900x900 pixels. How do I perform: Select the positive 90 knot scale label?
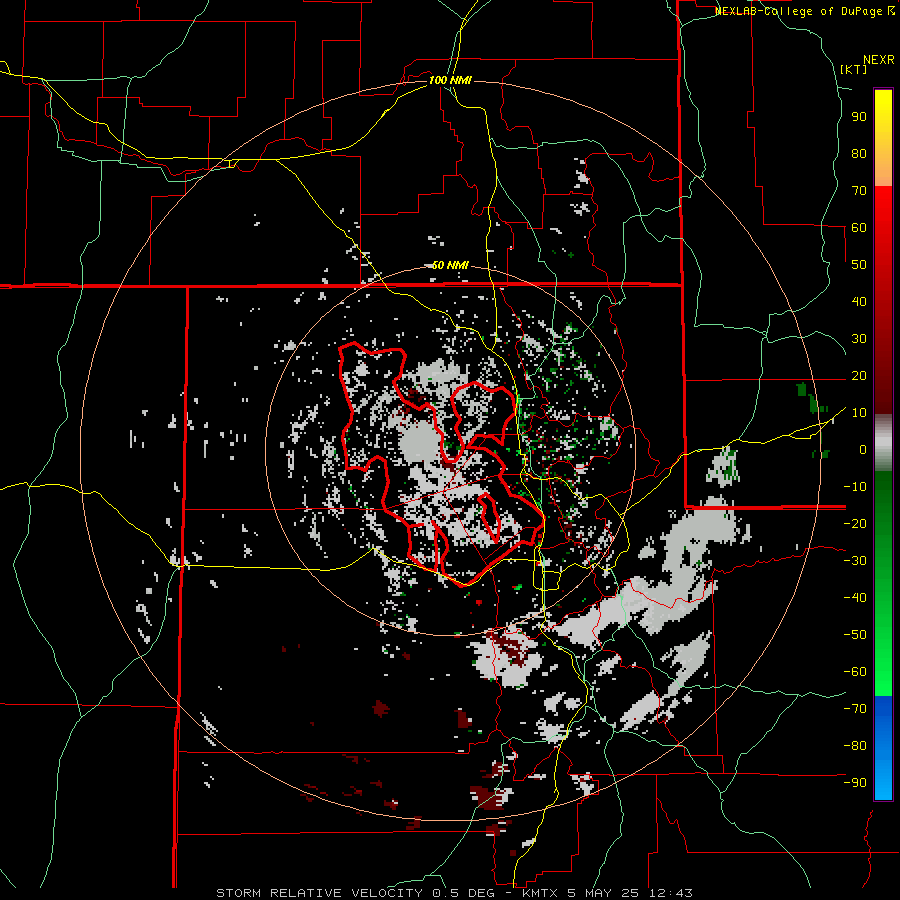pos(859,117)
